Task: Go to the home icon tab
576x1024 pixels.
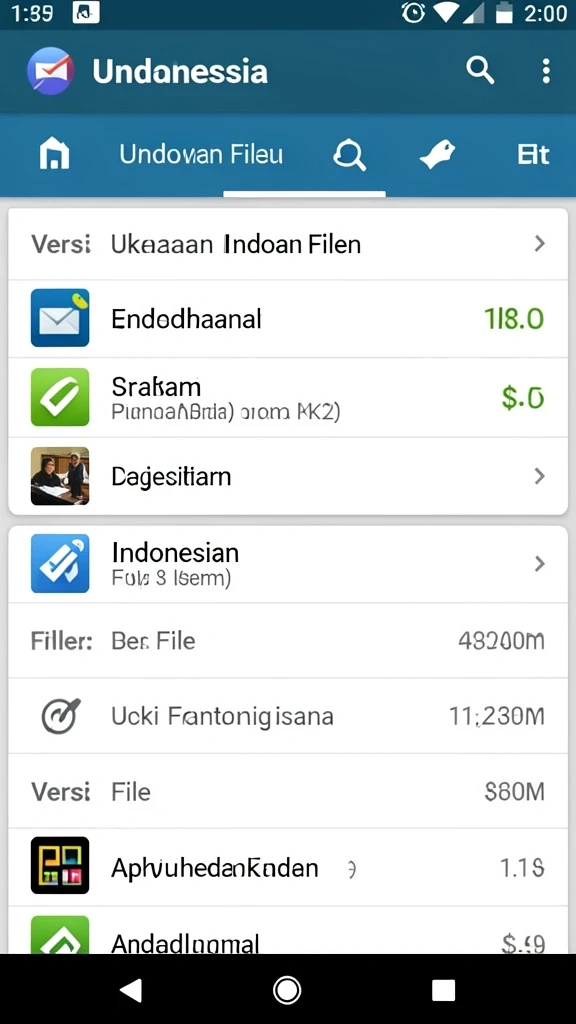Action: click(x=54, y=155)
